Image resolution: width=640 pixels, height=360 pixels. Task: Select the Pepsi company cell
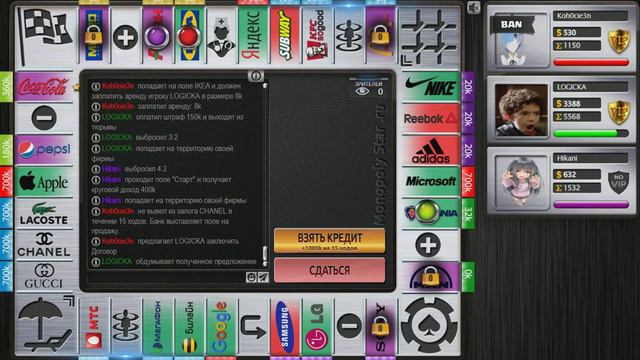44,150
